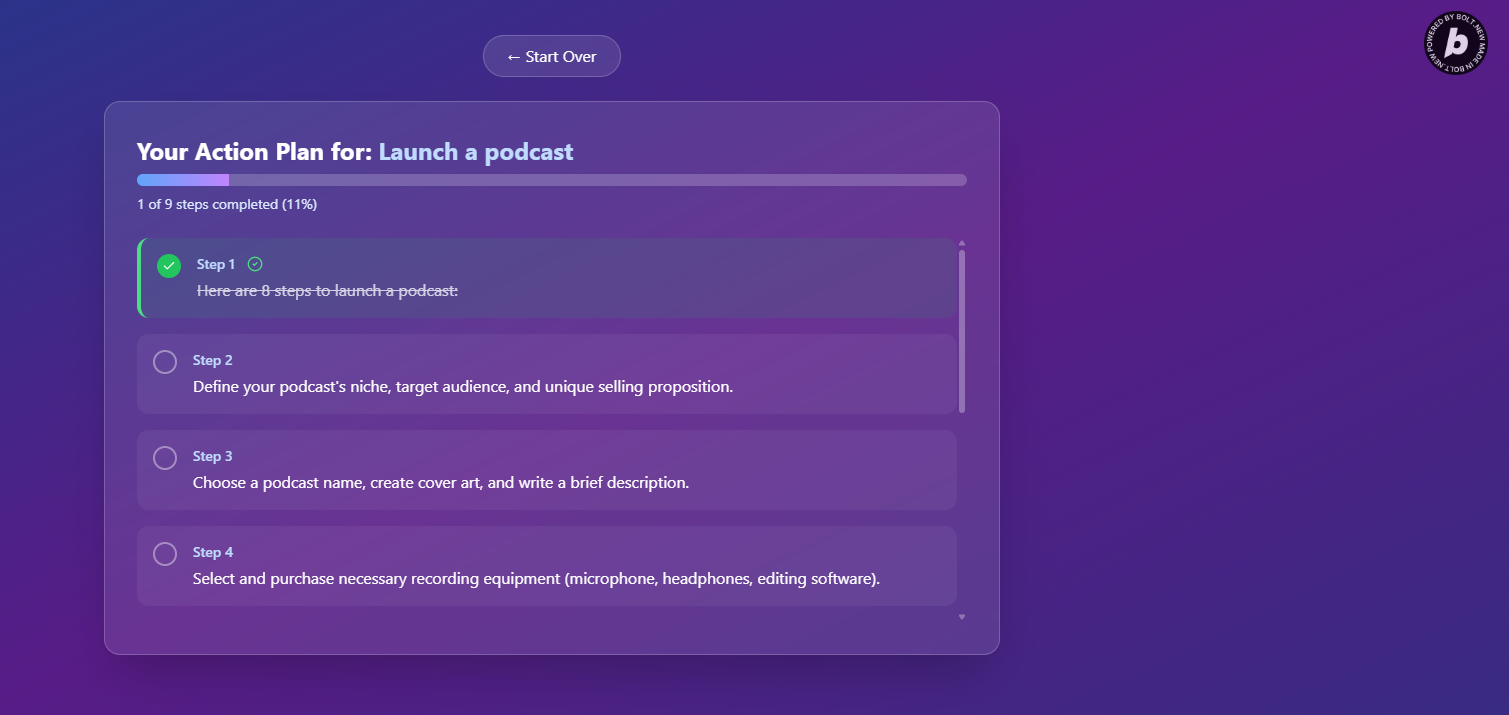Toggle the Step 3 completion circle

click(165, 457)
